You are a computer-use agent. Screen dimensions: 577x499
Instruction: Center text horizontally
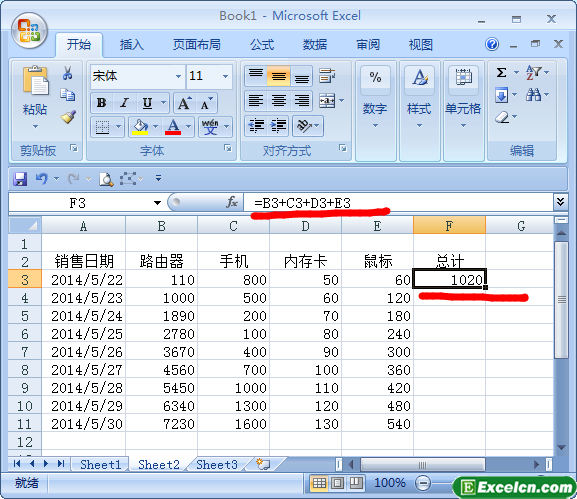click(279, 100)
